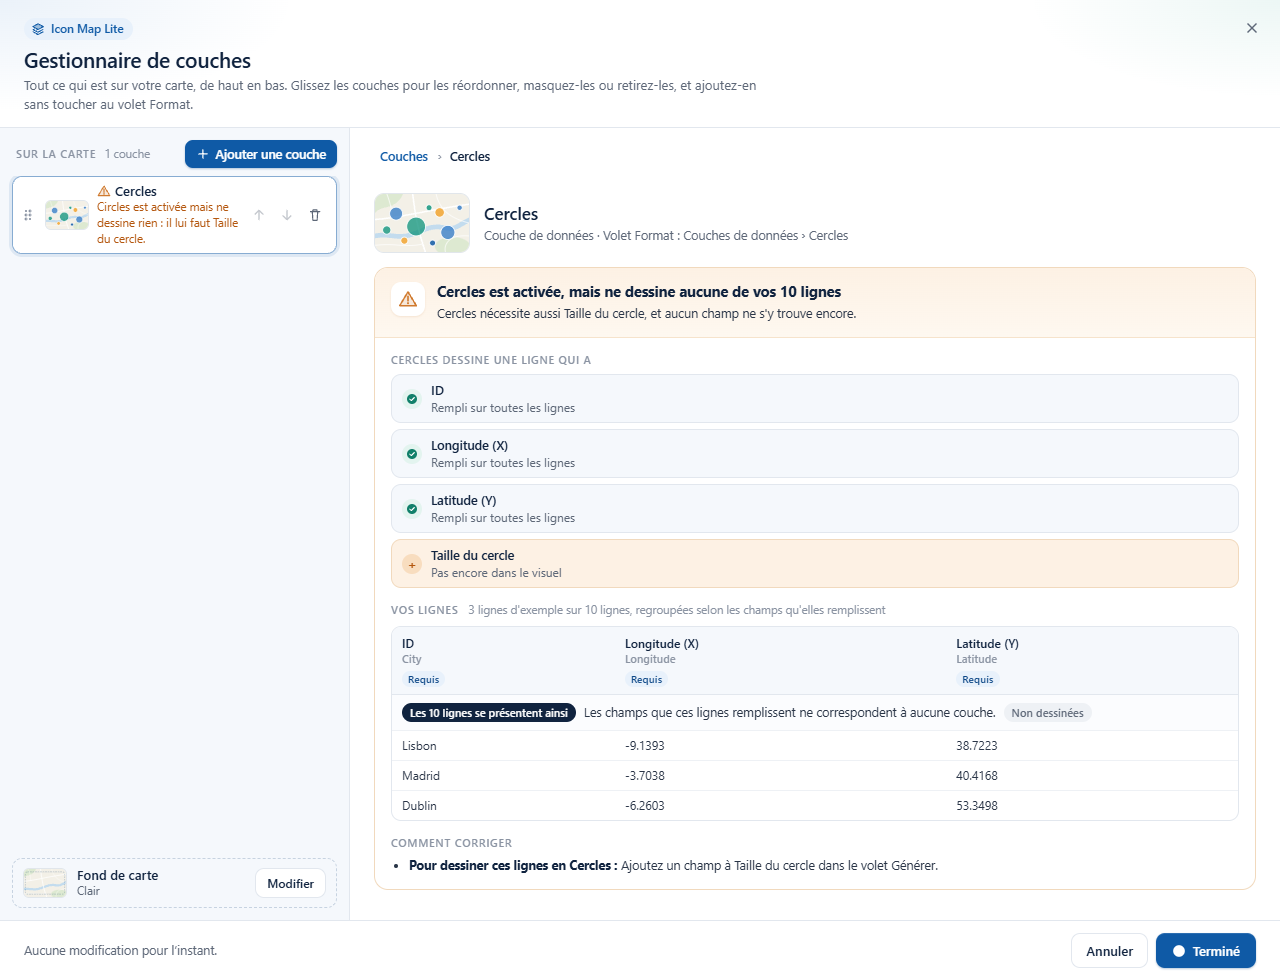Delete the Cercles layer with trash icon
This screenshot has height=980, width=1280.
[315, 215]
